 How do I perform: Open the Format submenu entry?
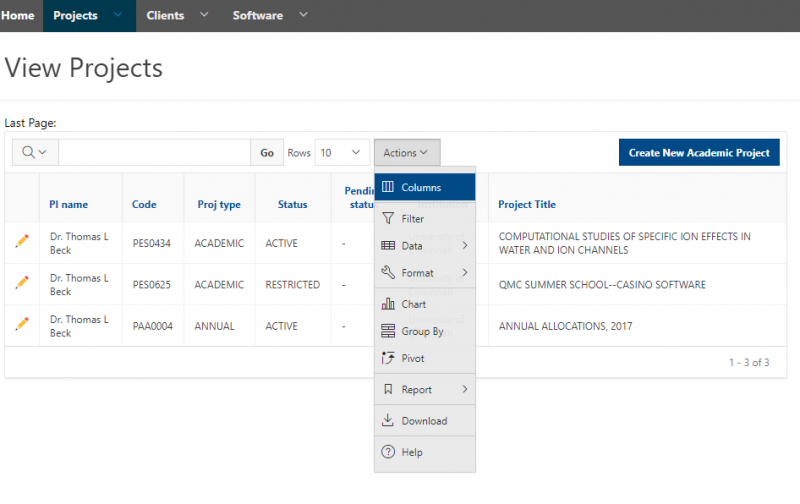coord(424,273)
